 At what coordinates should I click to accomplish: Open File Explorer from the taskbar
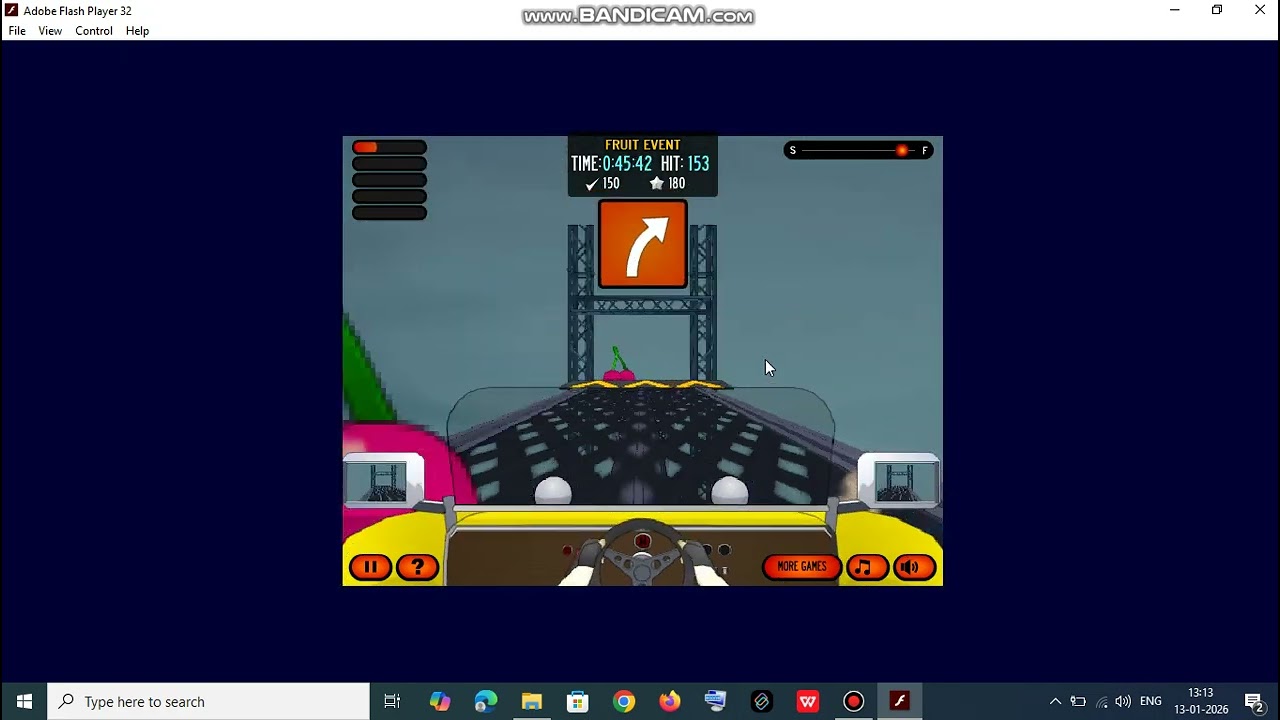pyautogui.click(x=531, y=702)
